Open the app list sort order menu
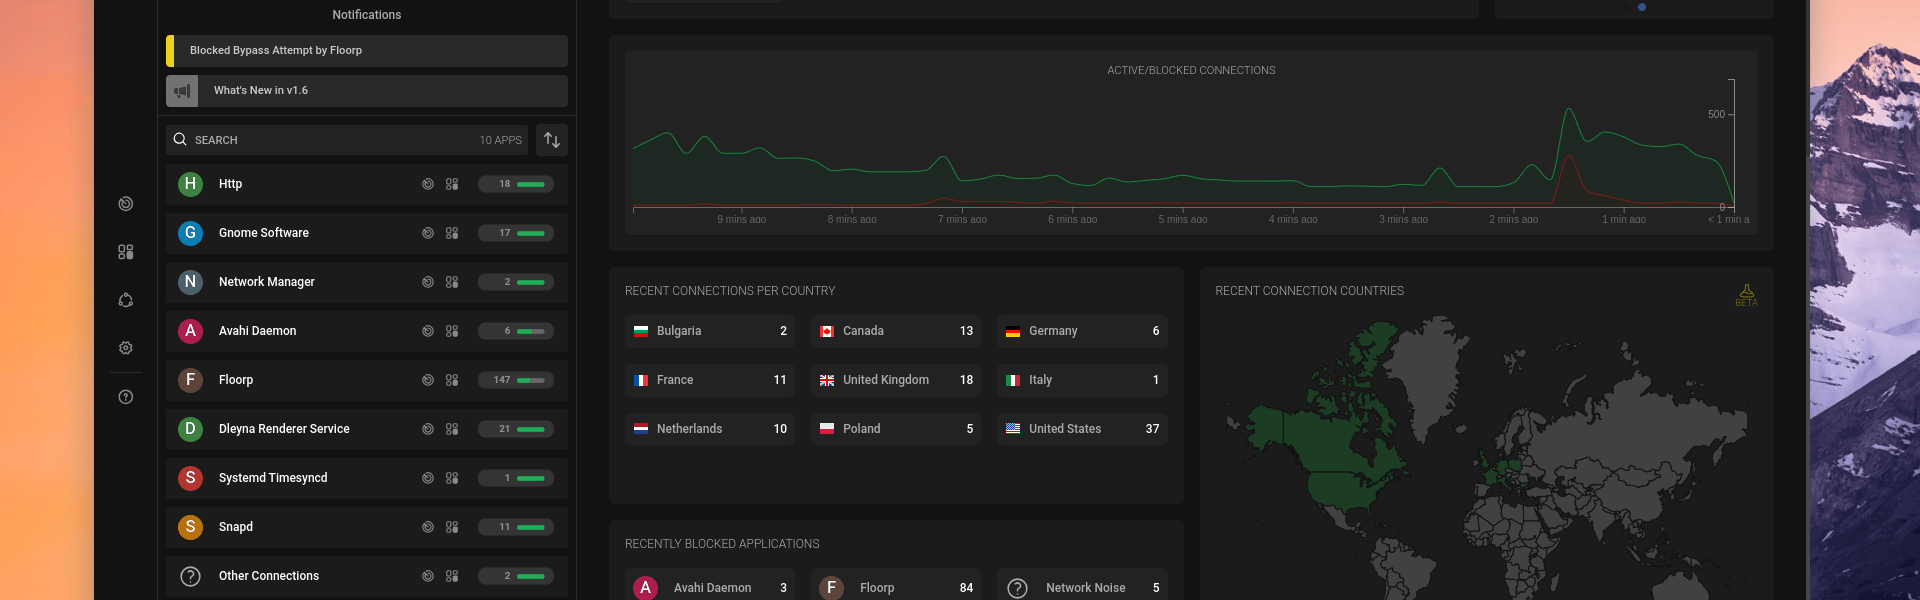 pos(552,140)
